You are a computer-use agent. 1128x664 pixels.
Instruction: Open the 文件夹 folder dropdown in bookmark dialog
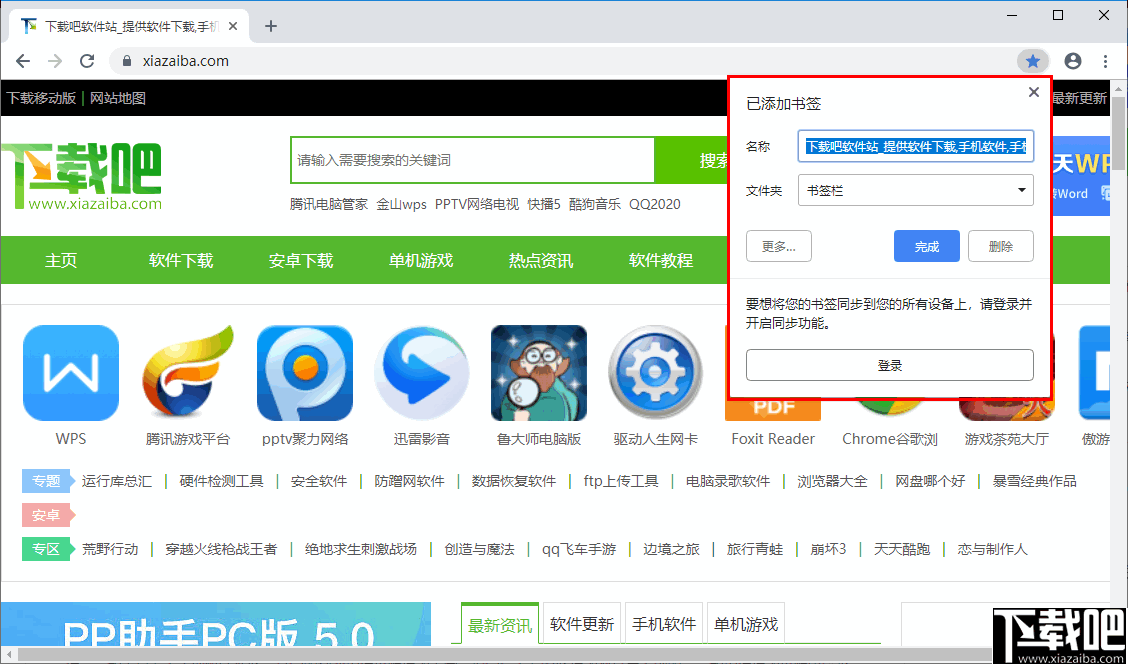tap(915, 191)
